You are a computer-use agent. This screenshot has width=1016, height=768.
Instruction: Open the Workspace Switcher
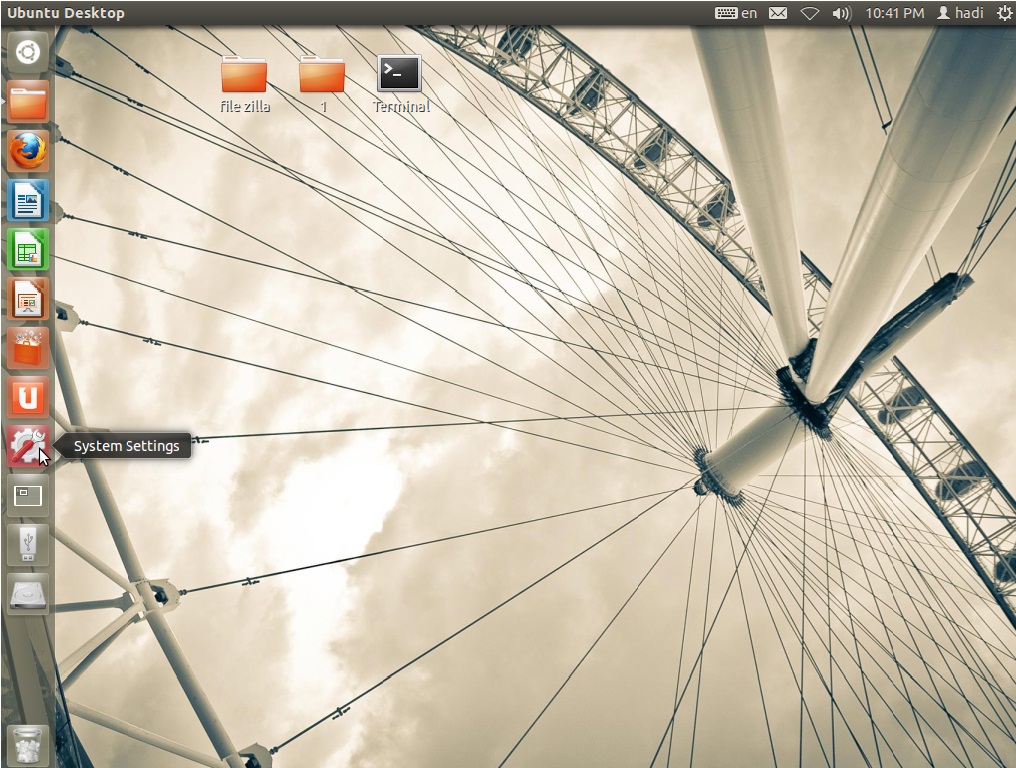28,495
